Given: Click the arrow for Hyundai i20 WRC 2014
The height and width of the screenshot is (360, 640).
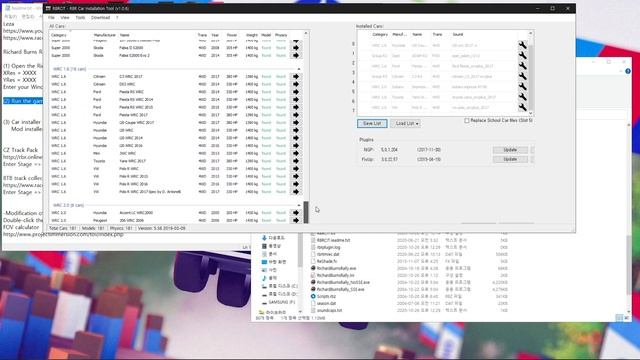Looking at the screenshot, I should tap(296, 138).
